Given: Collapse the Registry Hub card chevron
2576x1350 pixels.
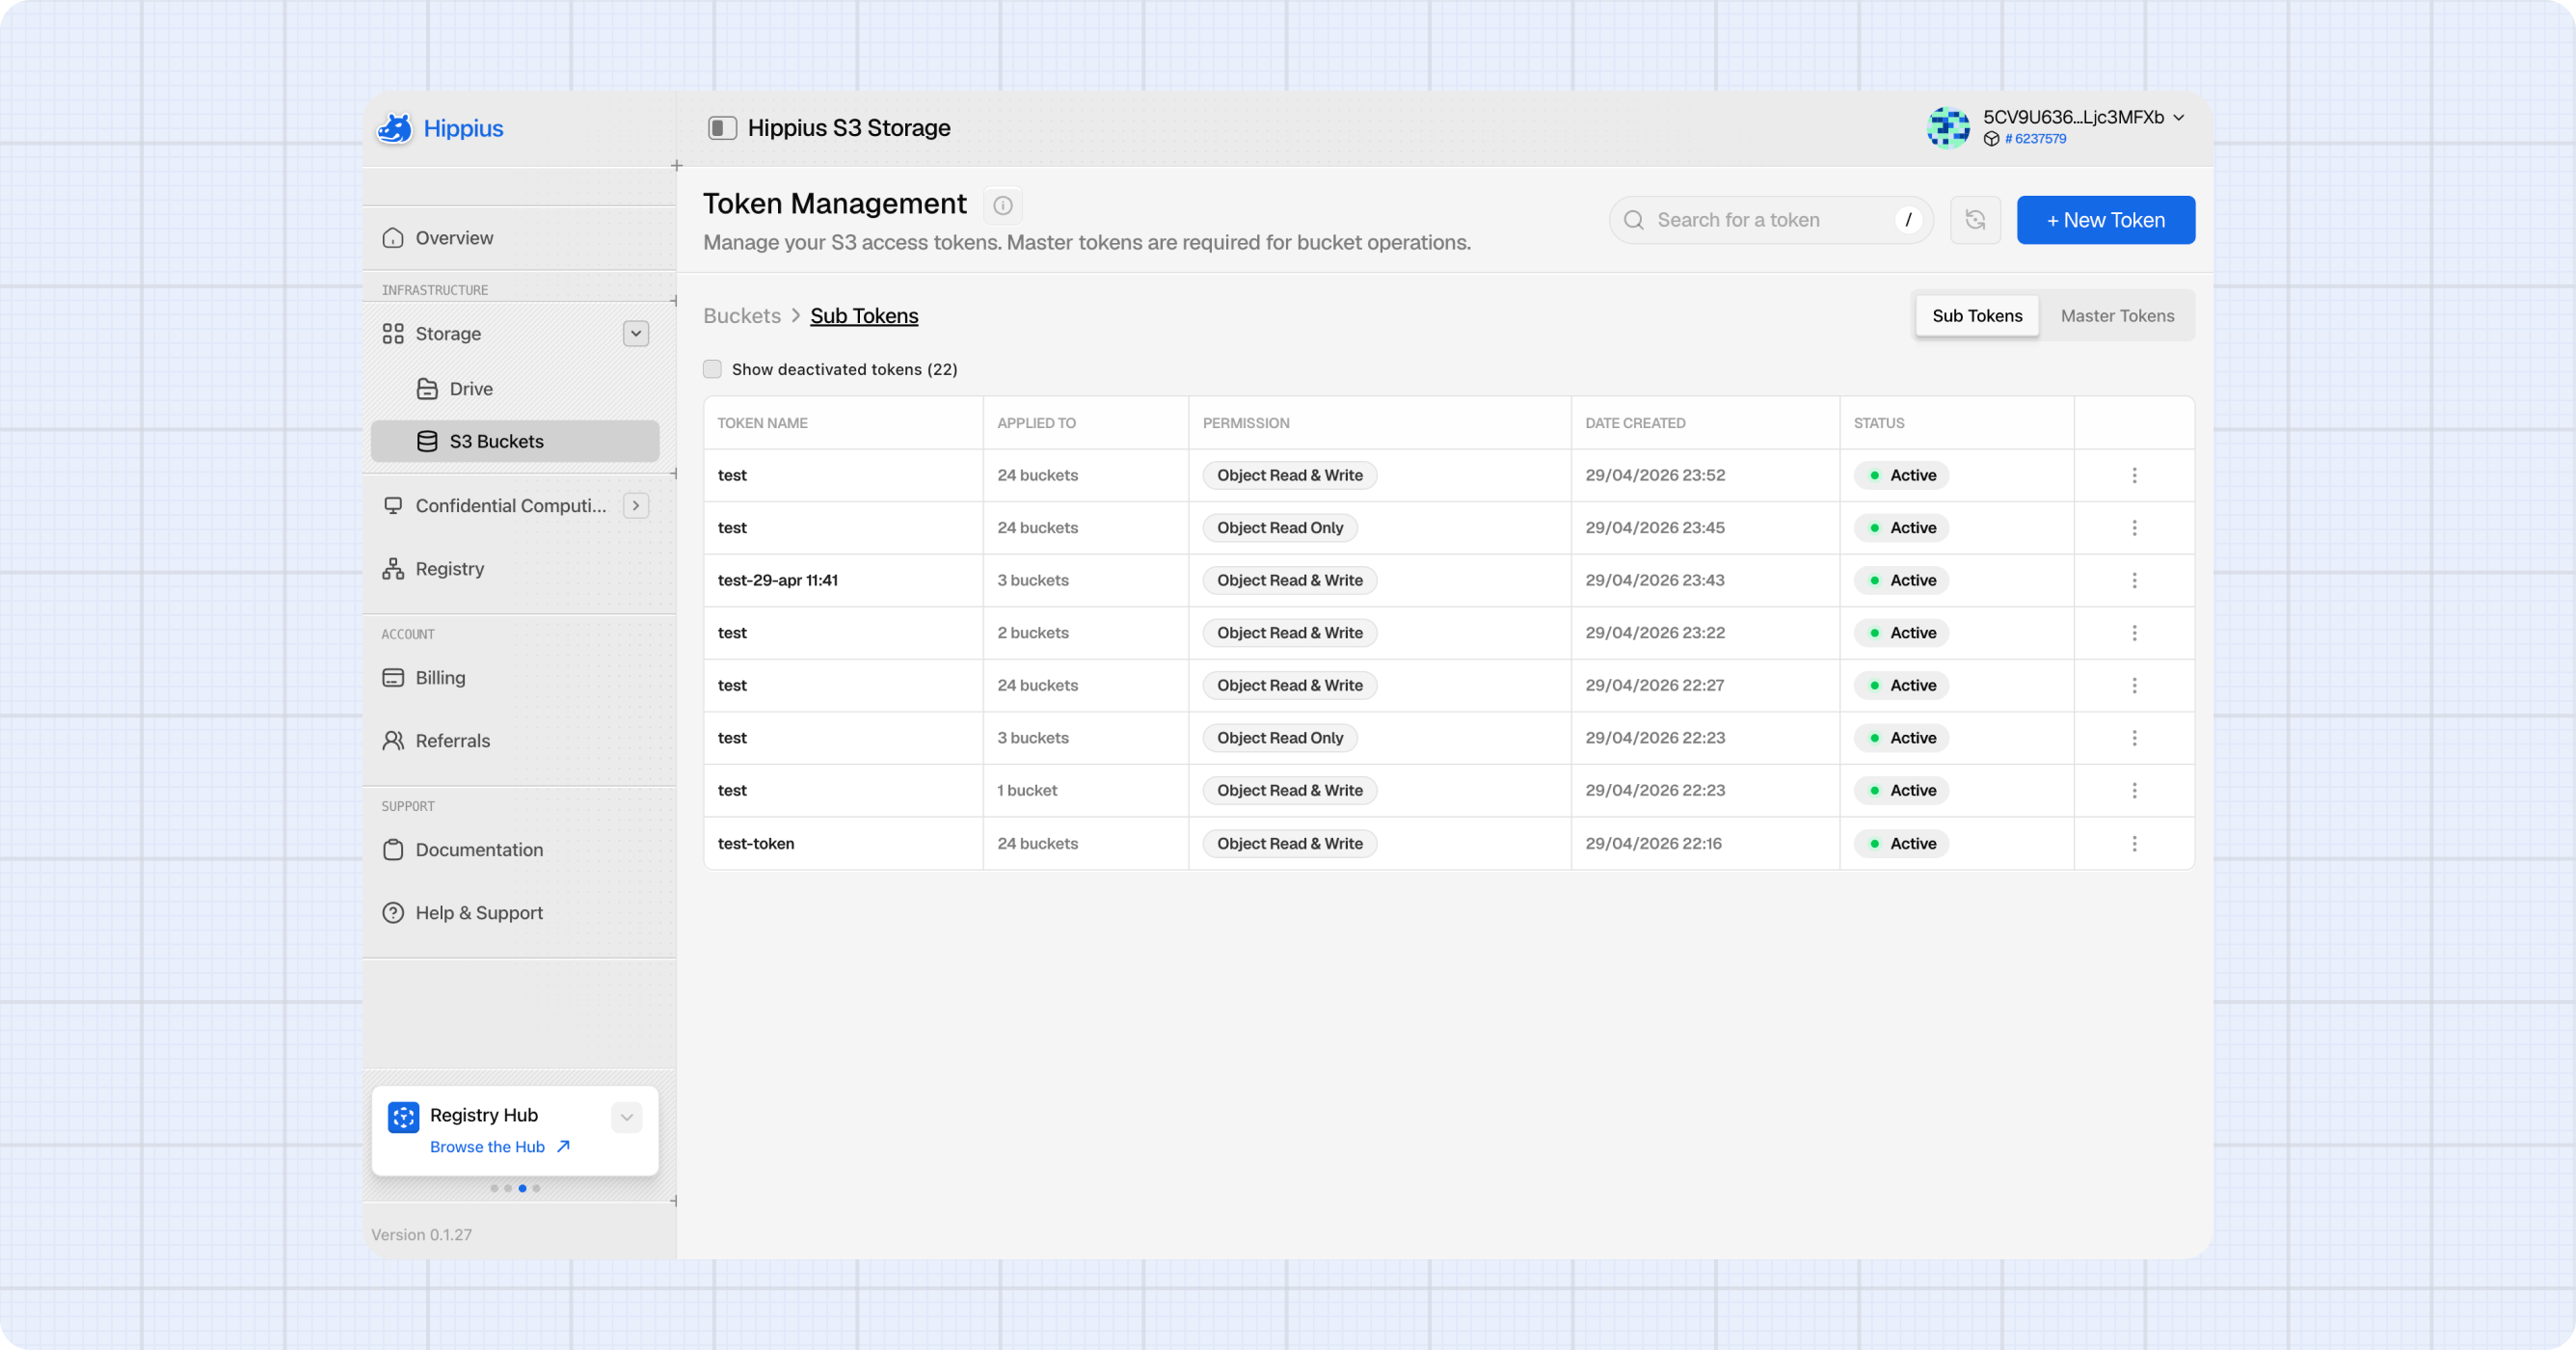Looking at the screenshot, I should click(x=627, y=1118).
